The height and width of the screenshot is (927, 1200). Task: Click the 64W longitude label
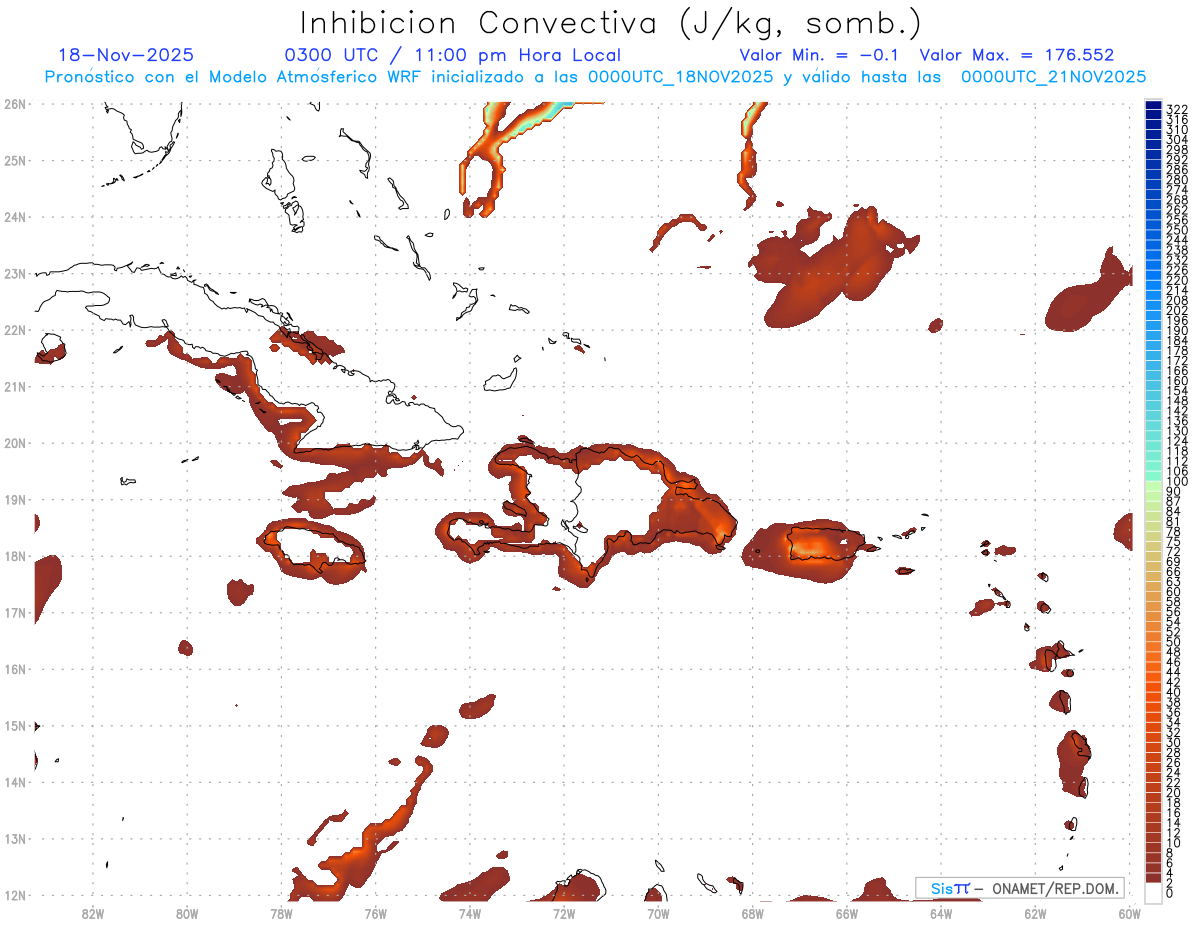coord(941,913)
